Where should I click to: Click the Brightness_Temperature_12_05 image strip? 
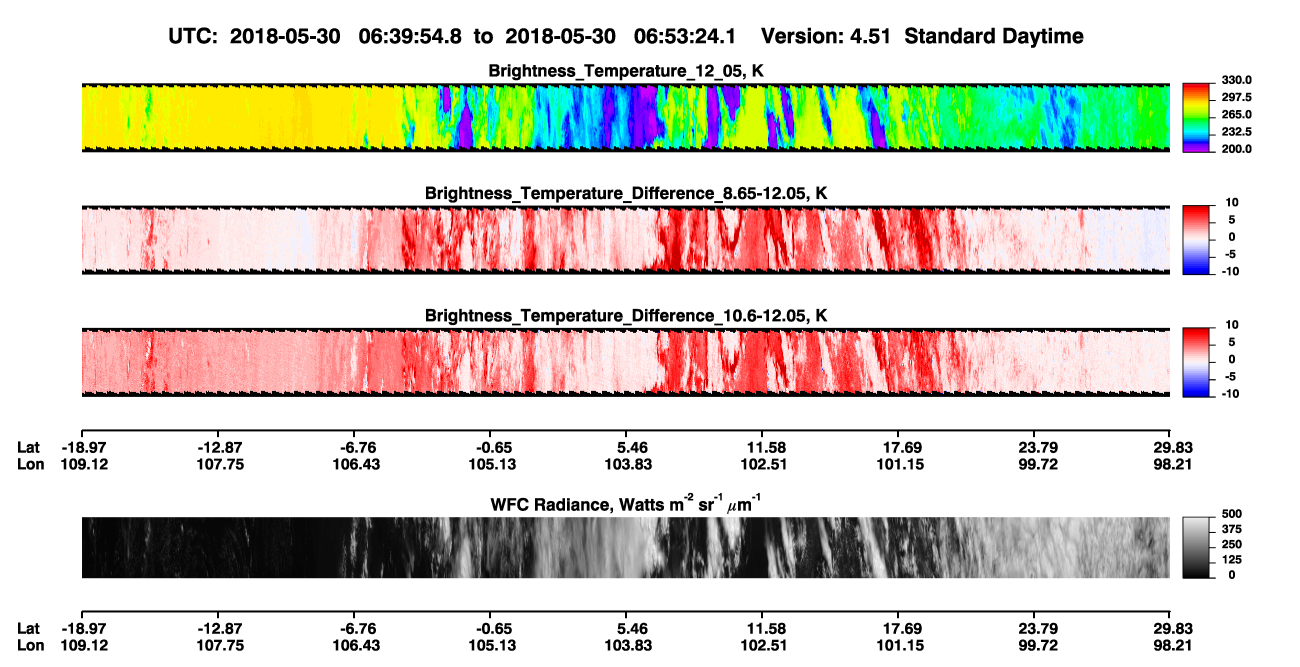pyautogui.click(x=625, y=117)
